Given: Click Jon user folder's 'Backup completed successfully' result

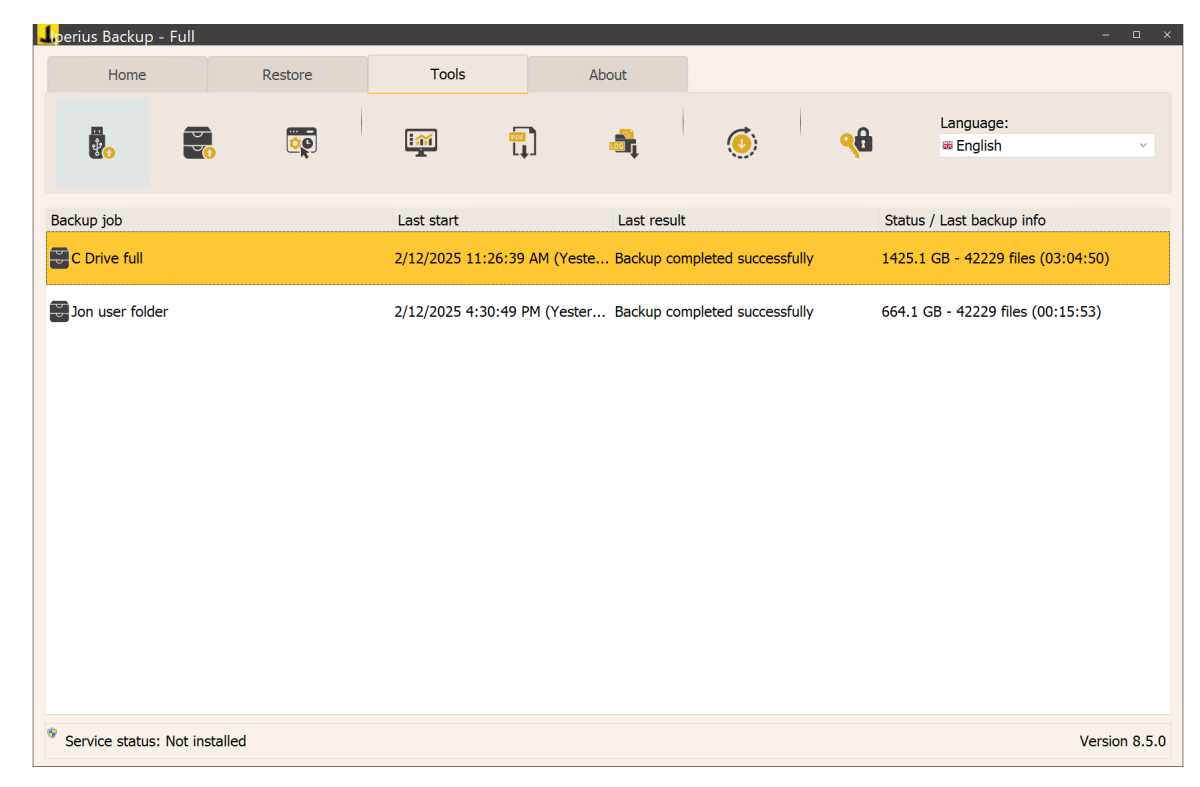Looking at the screenshot, I should point(714,312).
